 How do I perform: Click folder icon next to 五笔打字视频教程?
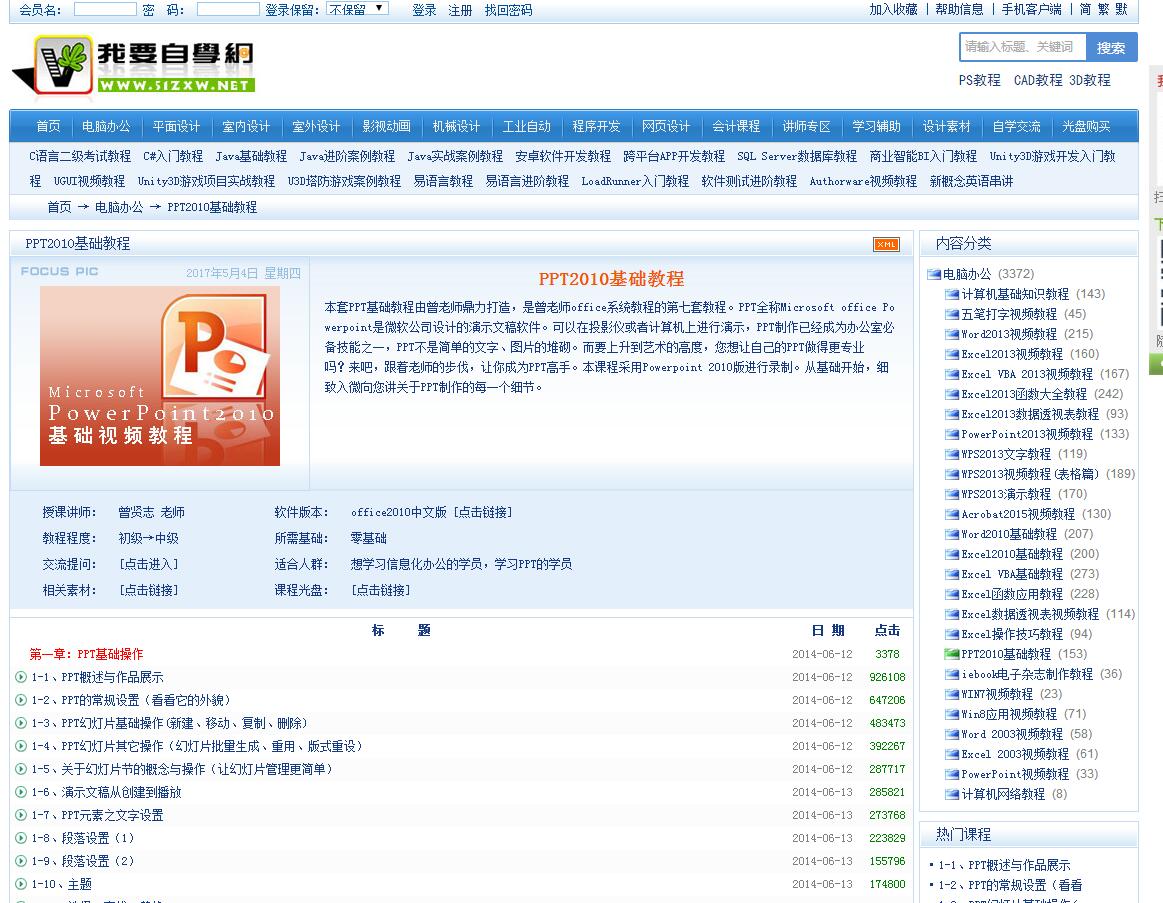pyautogui.click(x=952, y=315)
